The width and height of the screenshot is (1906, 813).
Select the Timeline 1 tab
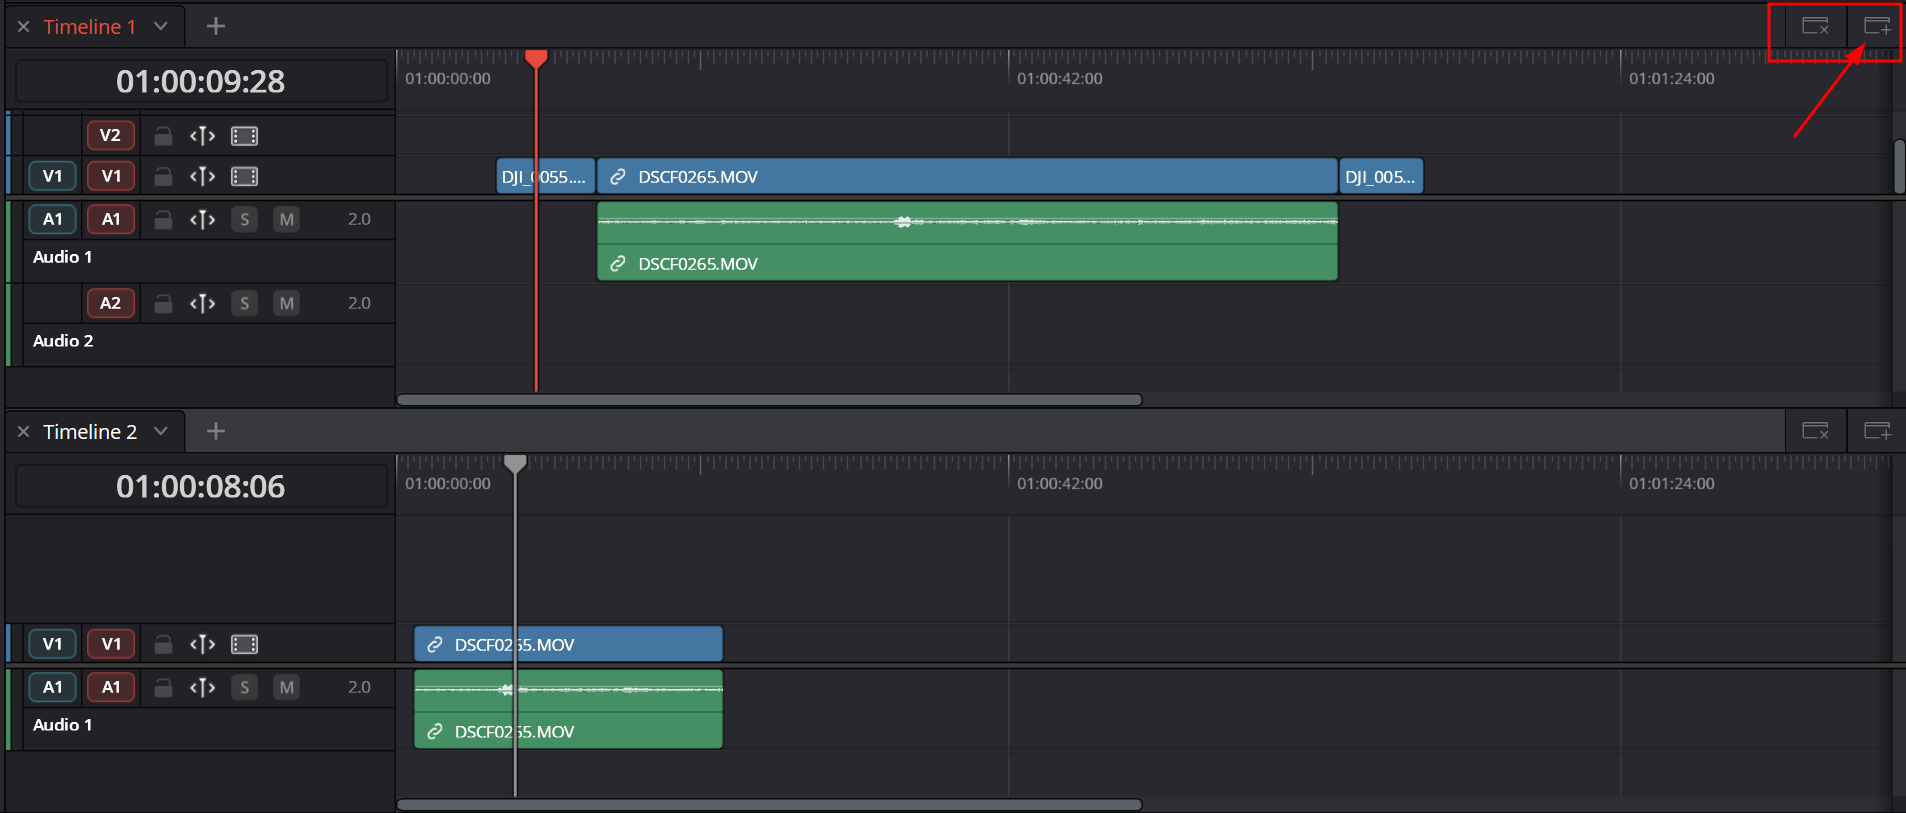89,27
